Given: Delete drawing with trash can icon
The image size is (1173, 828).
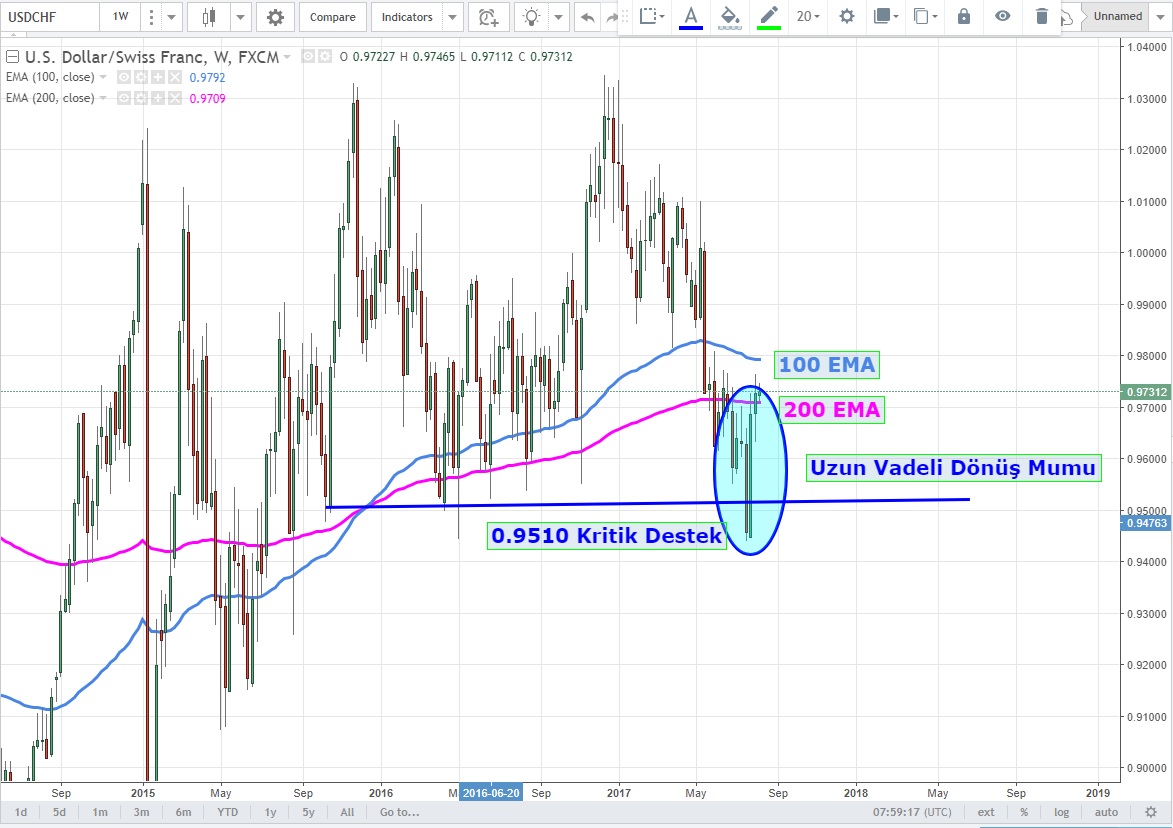Looking at the screenshot, I should [1042, 16].
